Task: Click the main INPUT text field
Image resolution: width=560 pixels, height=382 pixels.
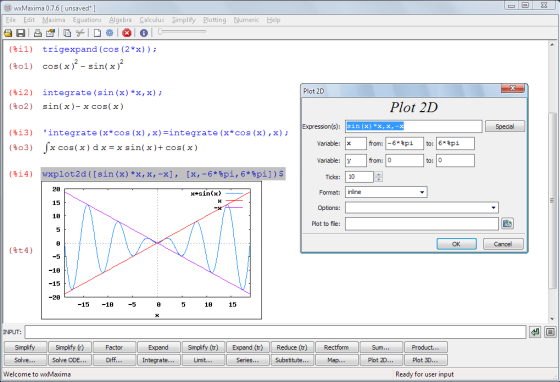Action: (275, 332)
